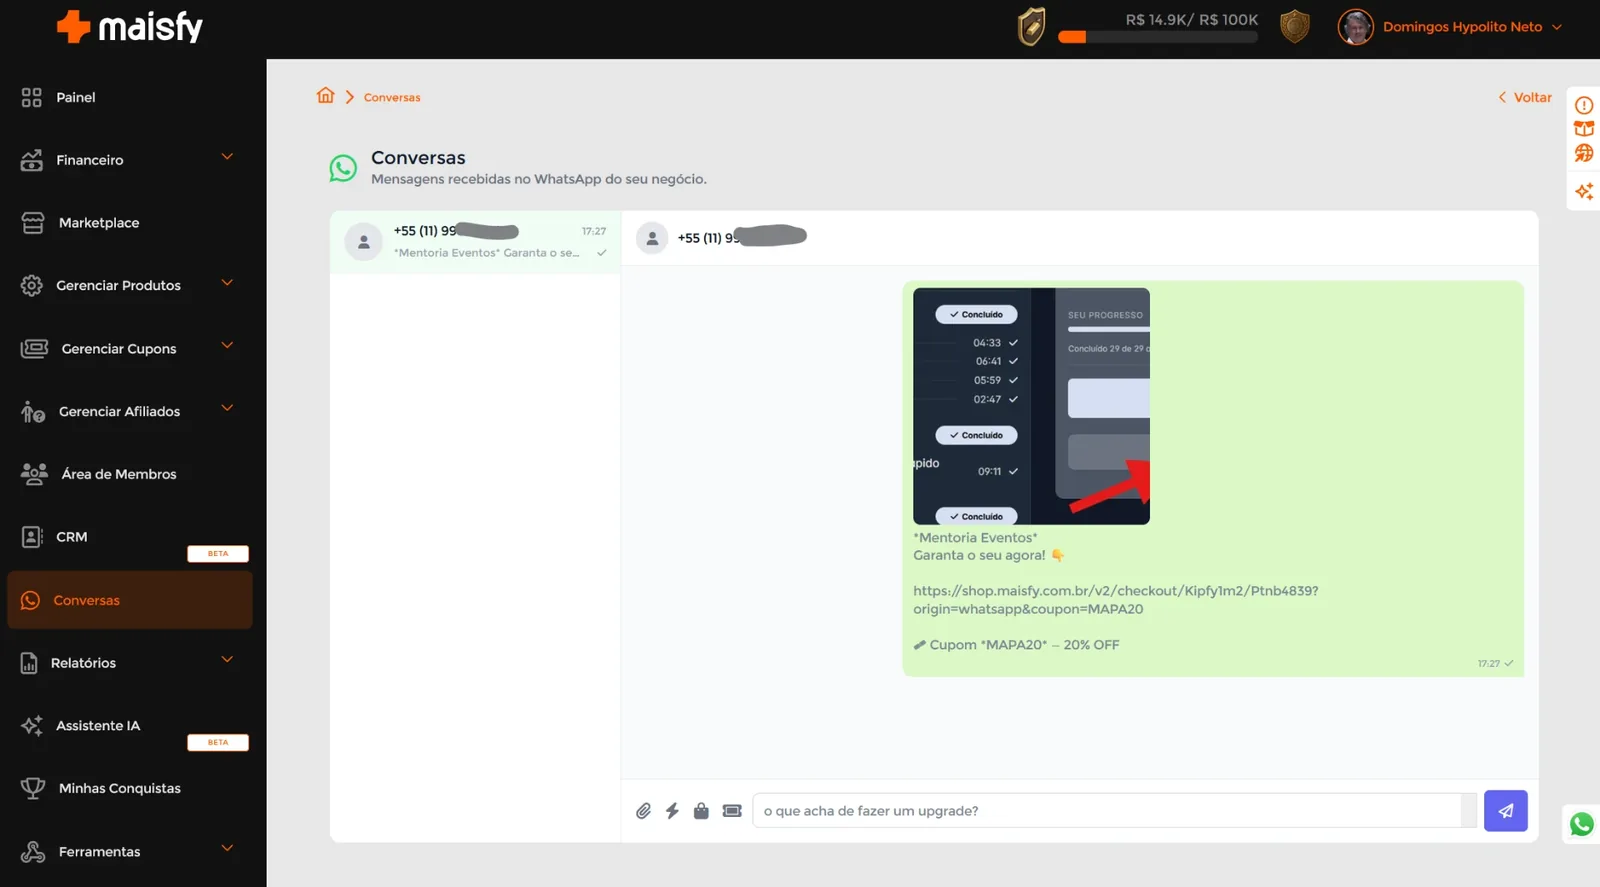
Task: Click the globe icon on the right edge
Action: [1584, 153]
